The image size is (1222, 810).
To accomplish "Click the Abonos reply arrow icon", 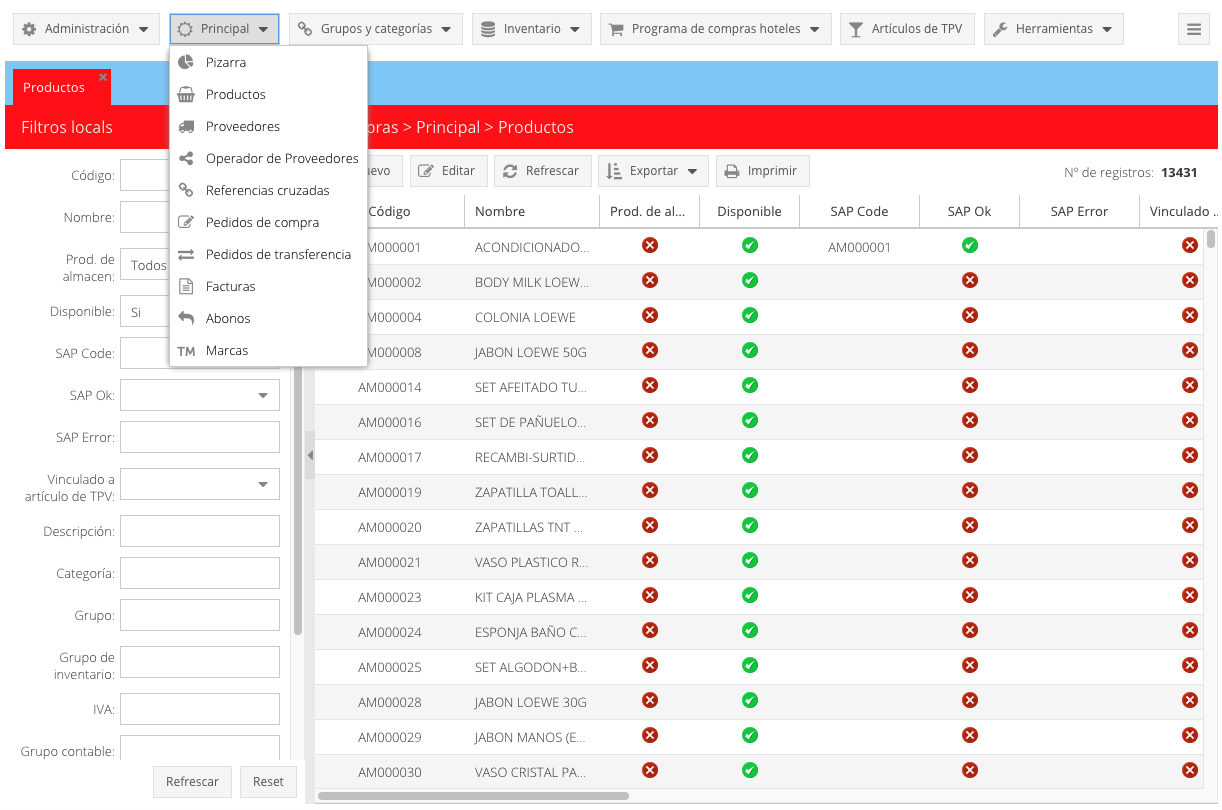I will coord(186,318).
